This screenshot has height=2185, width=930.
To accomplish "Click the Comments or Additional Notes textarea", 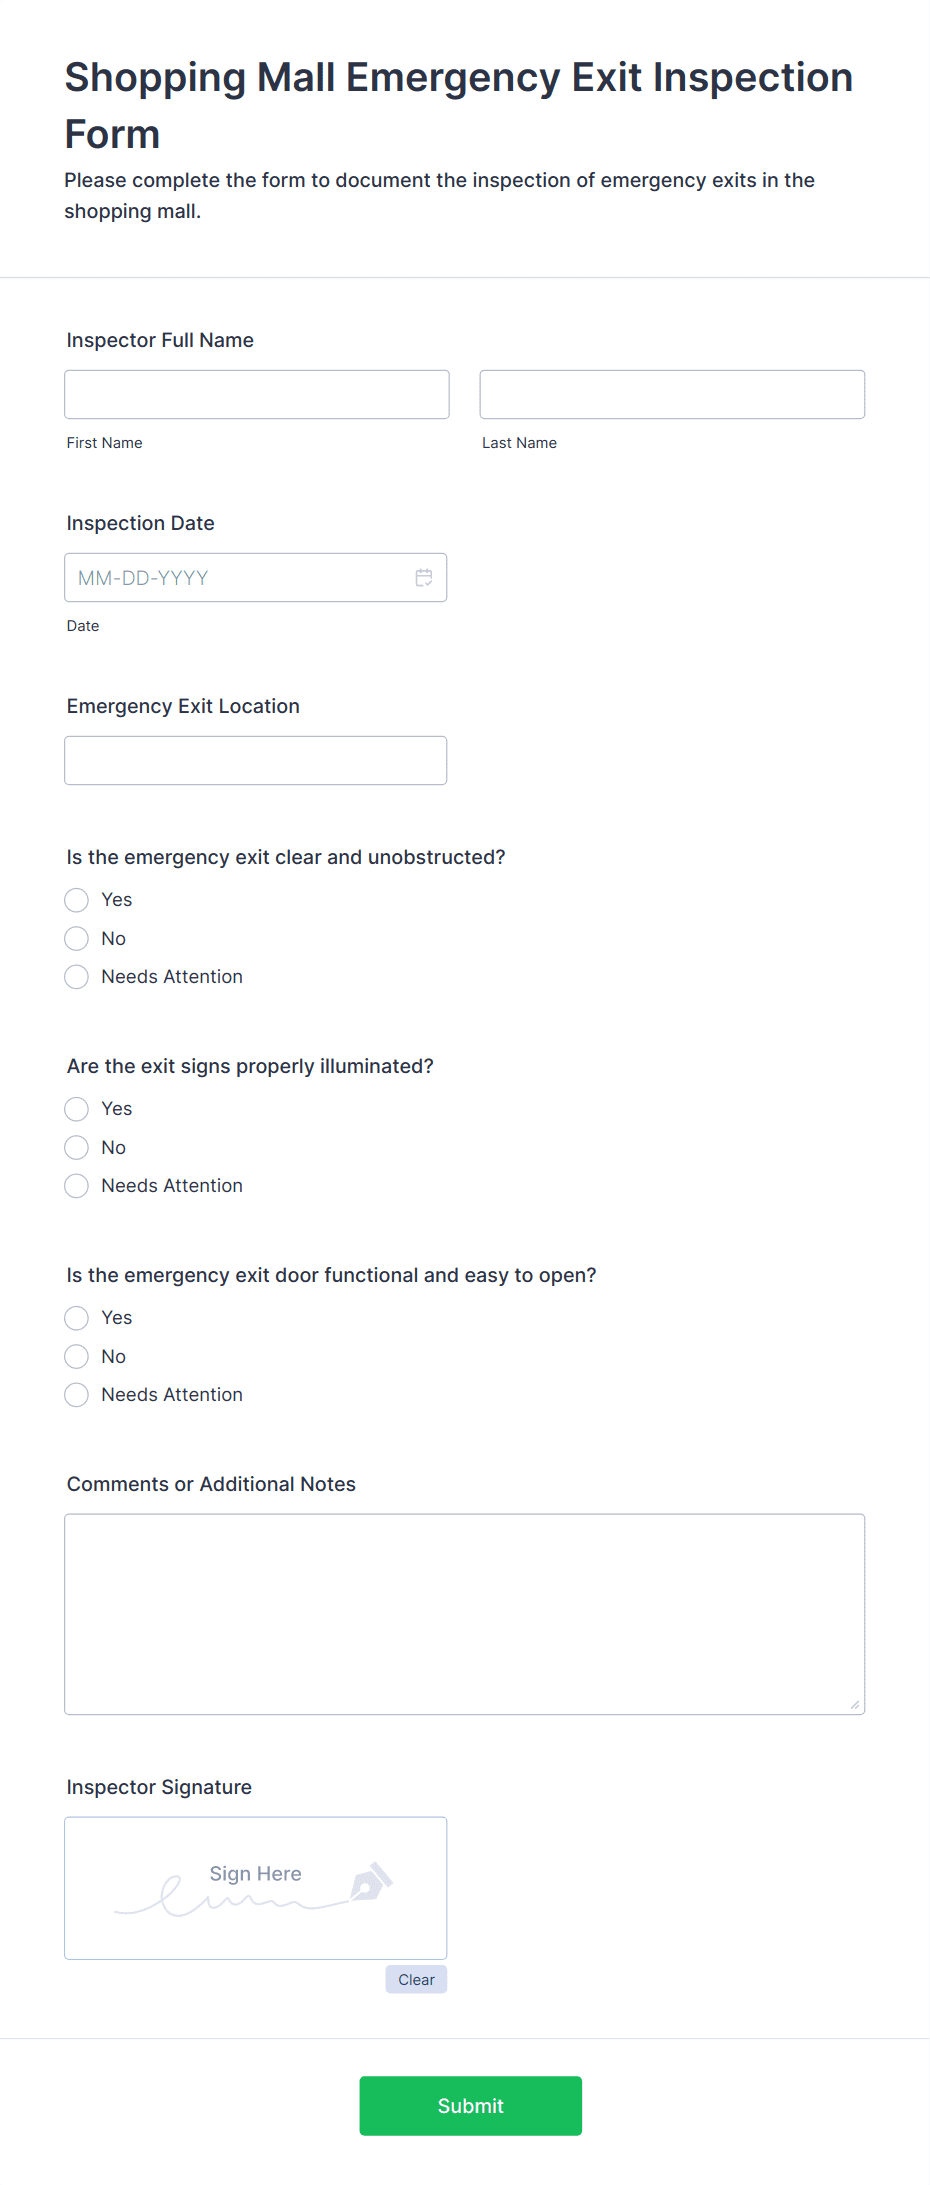I will pos(464,1610).
